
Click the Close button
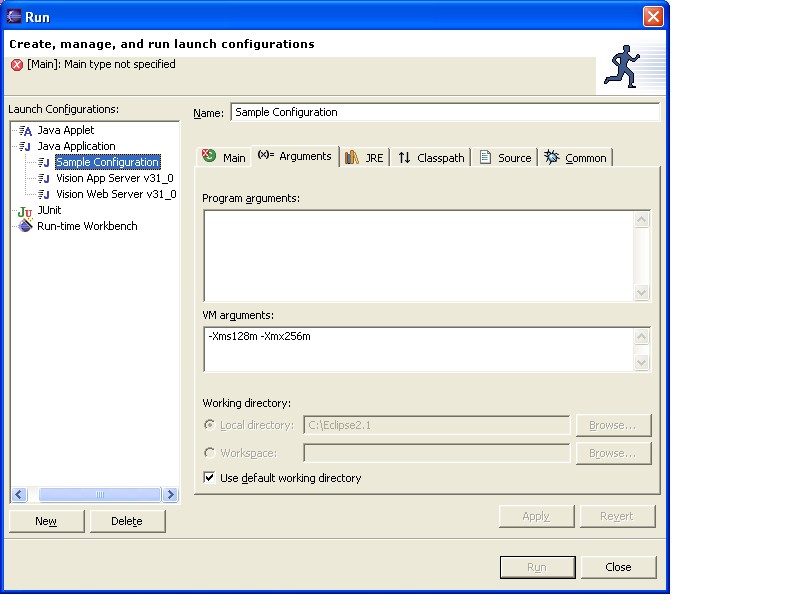tap(618, 567)
